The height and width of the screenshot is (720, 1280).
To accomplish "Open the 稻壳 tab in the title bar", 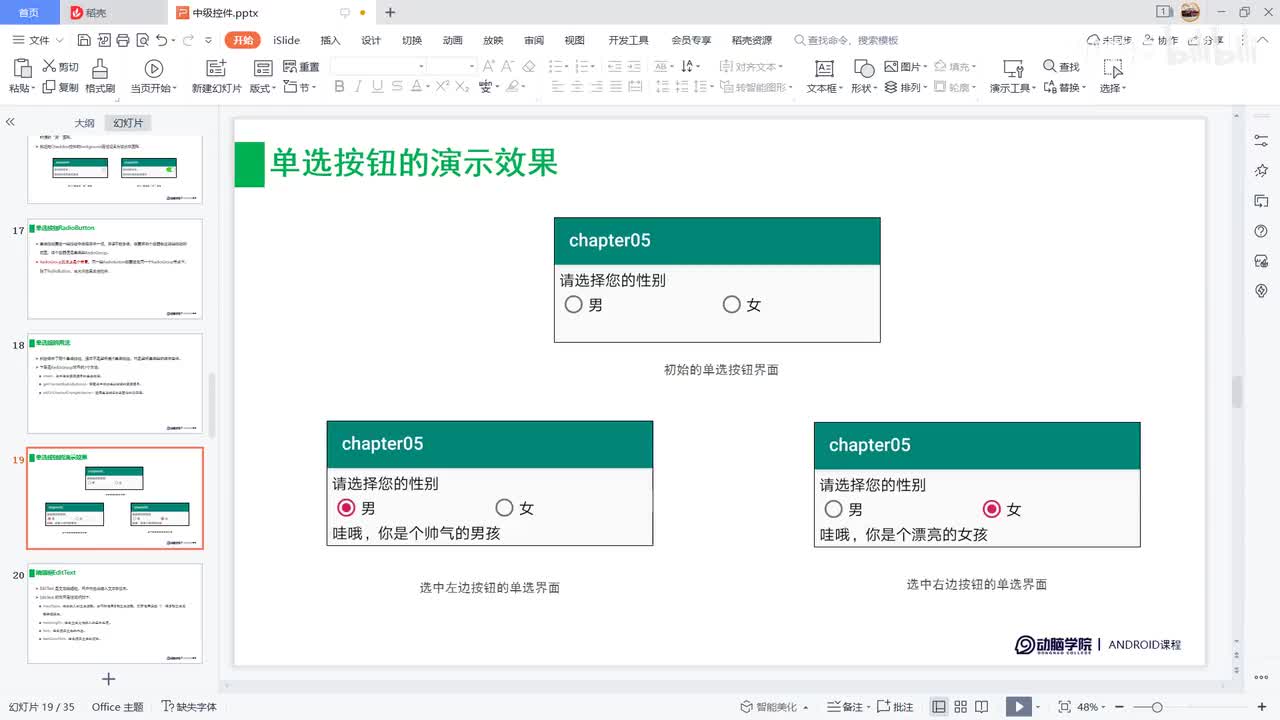I will [x=113, y=13].
